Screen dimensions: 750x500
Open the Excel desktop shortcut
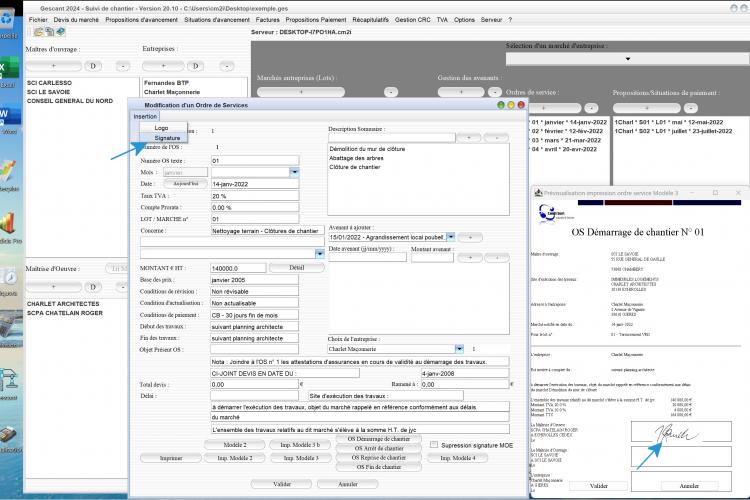pos(8,72)
